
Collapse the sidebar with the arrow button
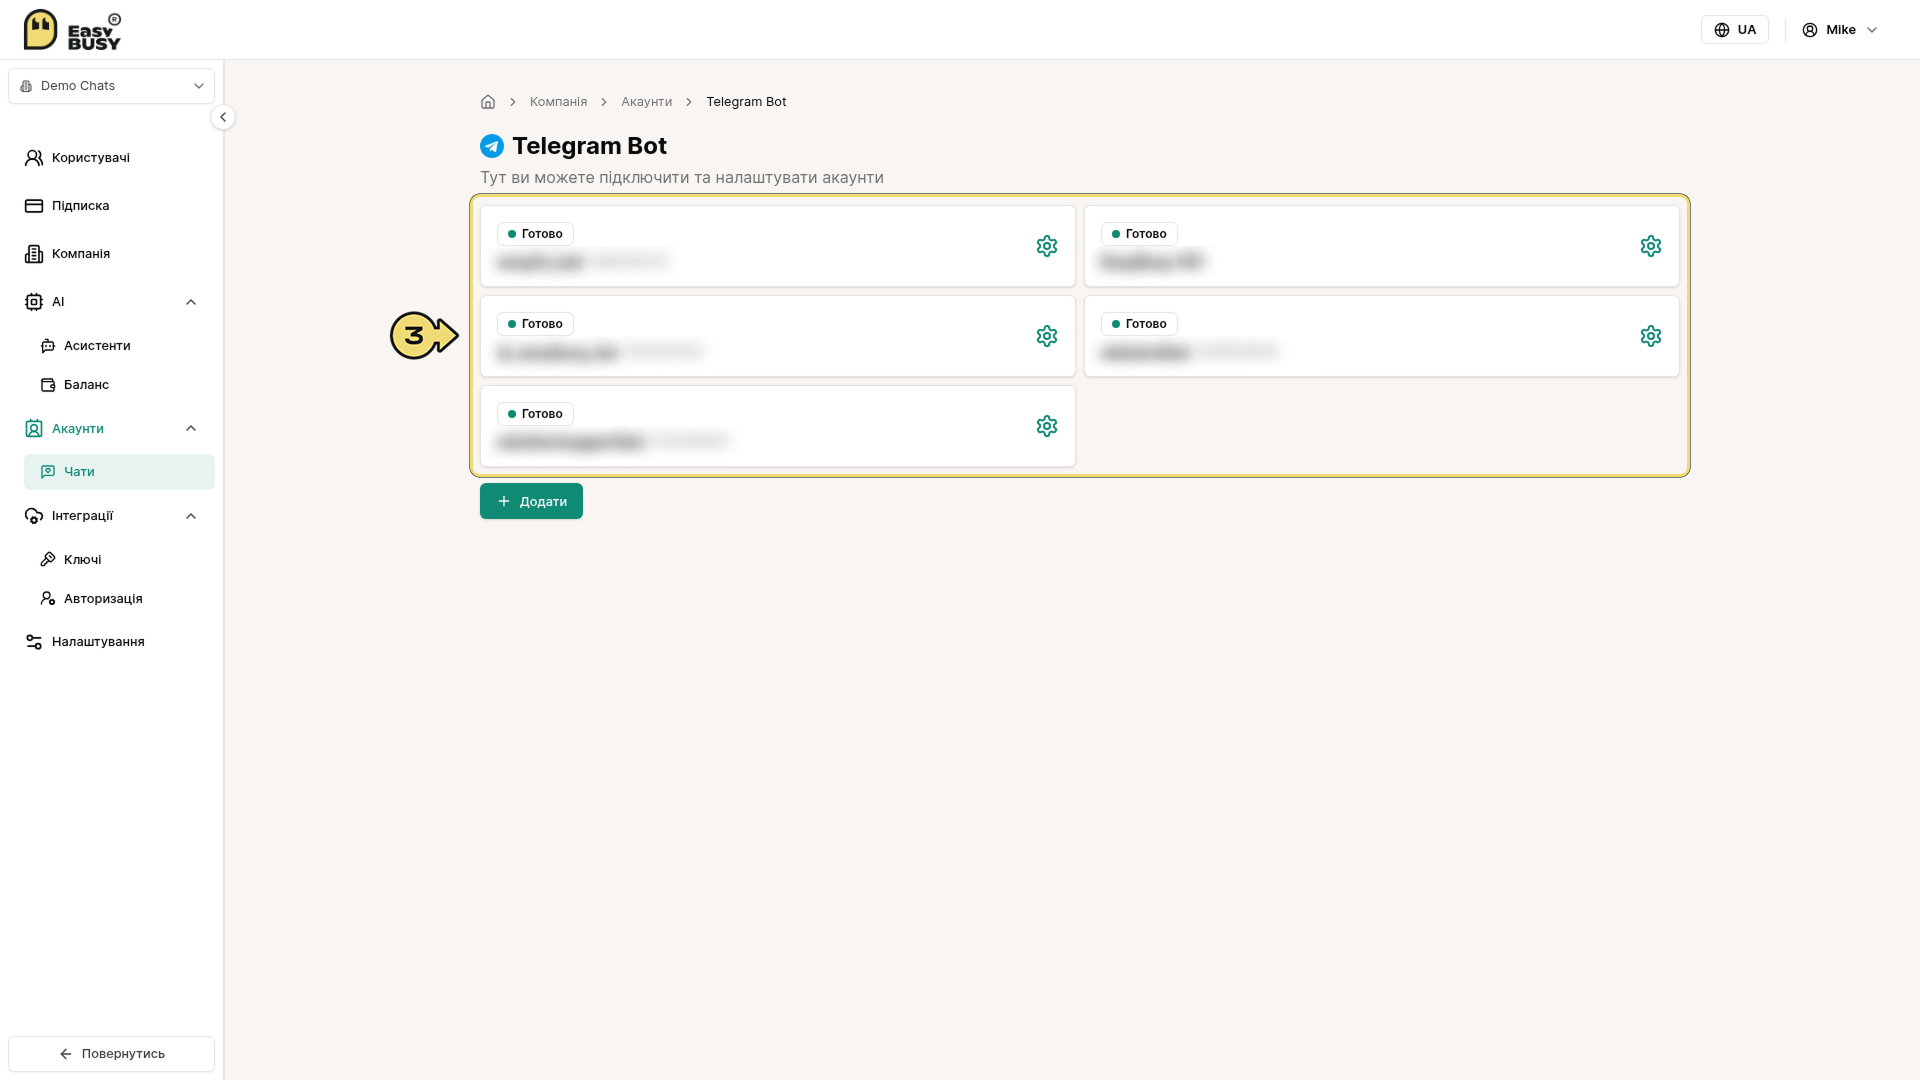pyautogui.click(x=223, y=117)
